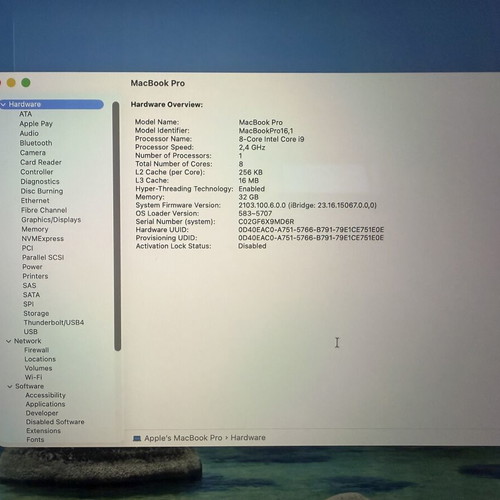Select Controller in the sidebar
The width and height of the screenshot is (500, 500).
(37, 172)
